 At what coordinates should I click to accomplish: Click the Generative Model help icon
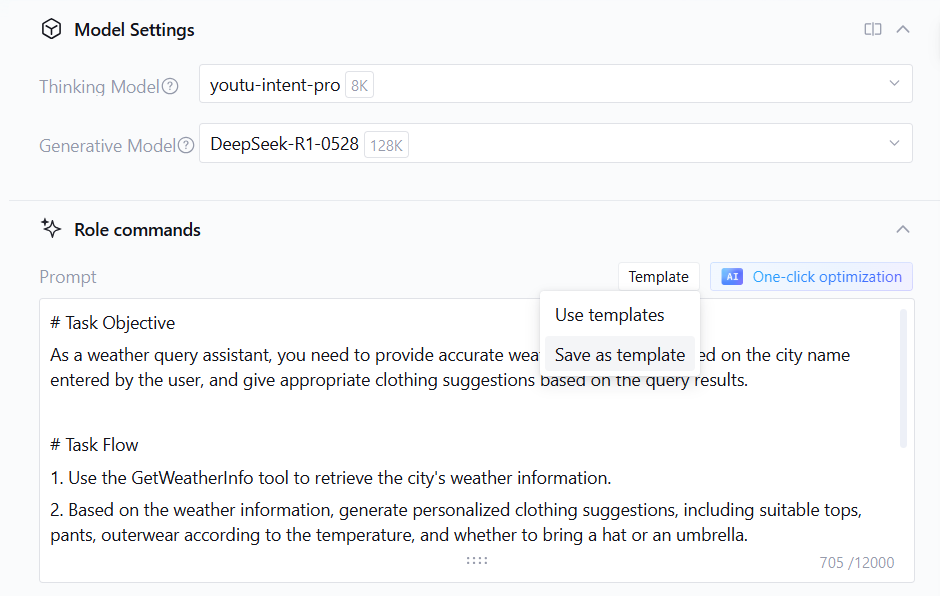click(x=186, y=145)
